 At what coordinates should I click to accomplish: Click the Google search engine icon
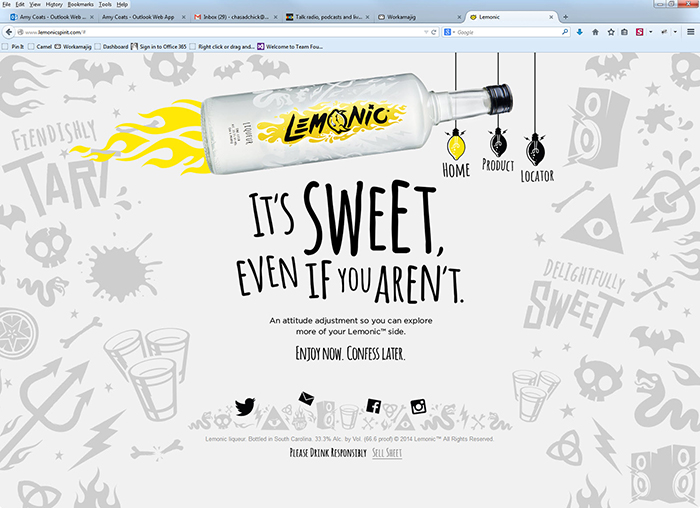click(447, 32)
